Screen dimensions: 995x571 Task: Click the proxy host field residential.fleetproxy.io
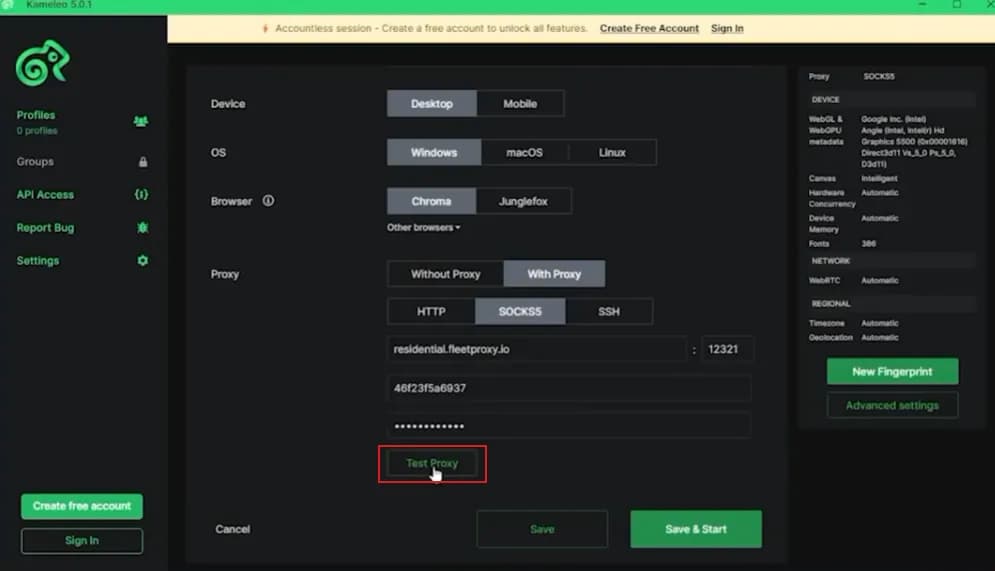pos(537,349)
